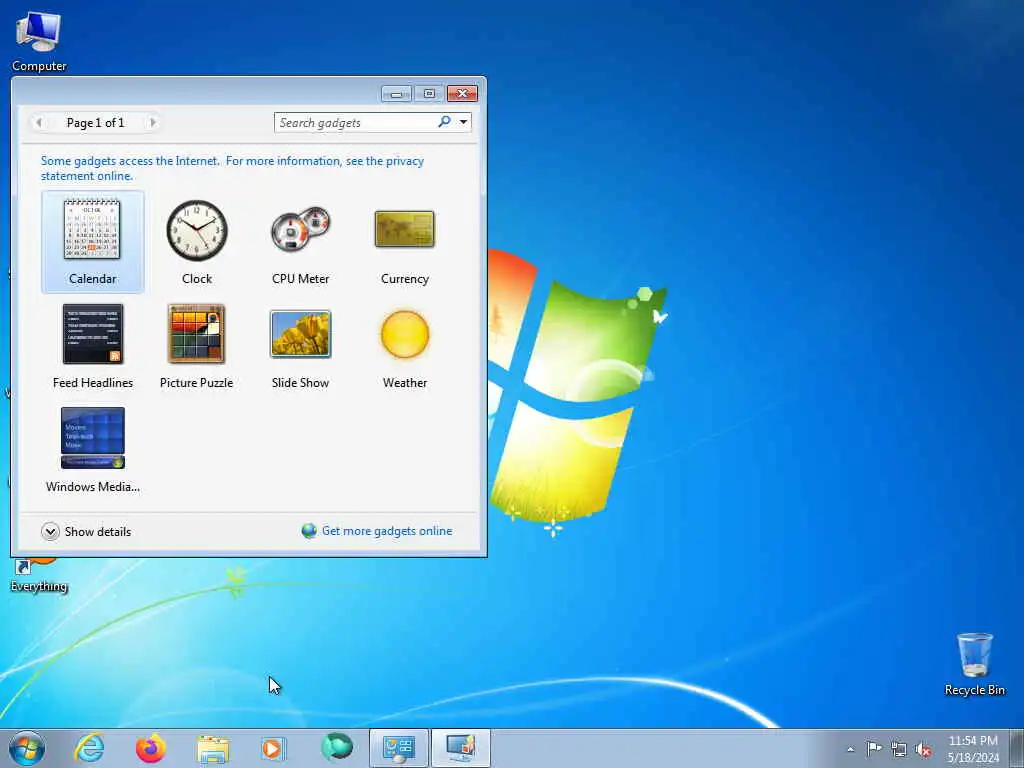Screen dimensions: 1024x768
Task: Go to next gadget page arrow
Action: [152, 122]
